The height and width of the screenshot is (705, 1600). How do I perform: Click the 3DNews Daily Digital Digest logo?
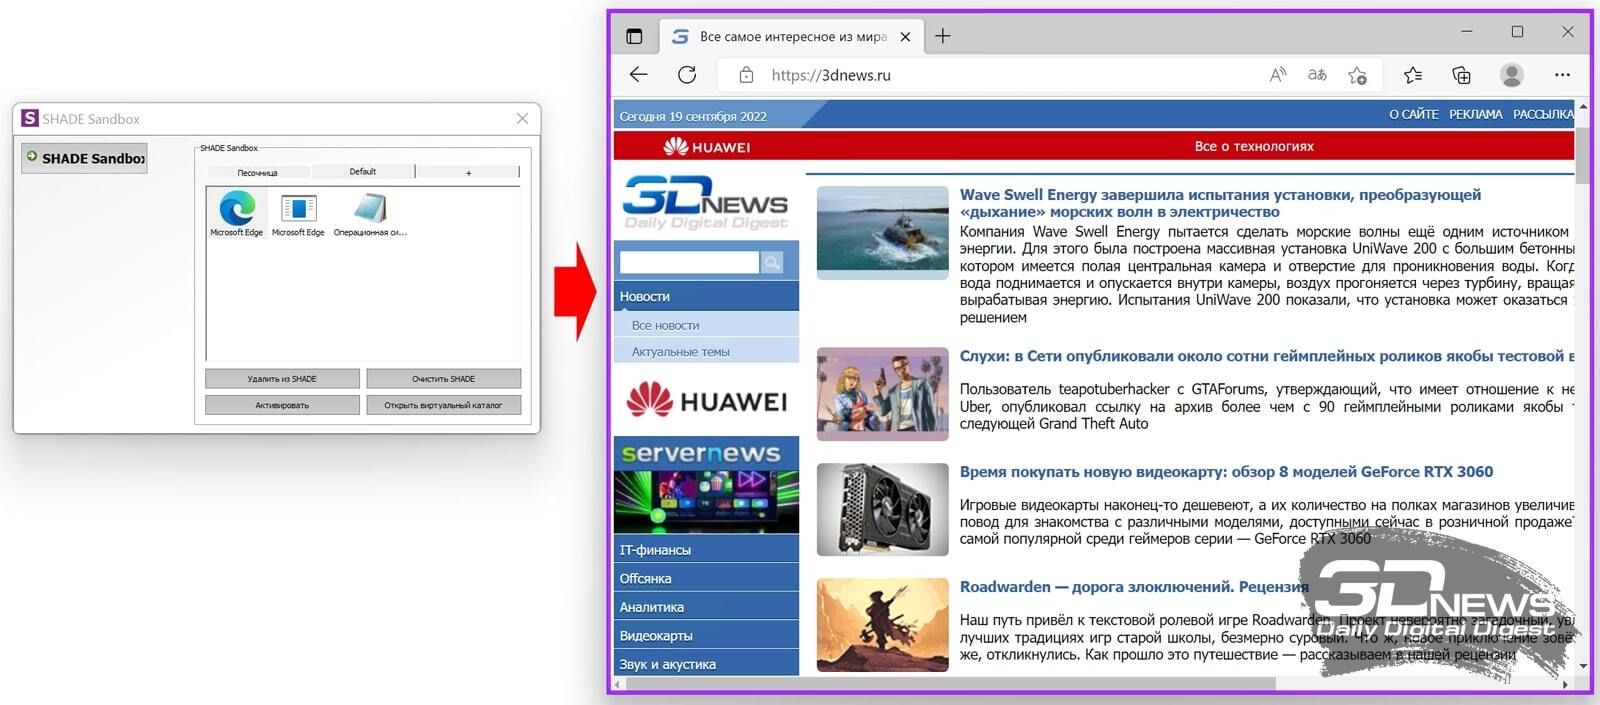(706, 202)
